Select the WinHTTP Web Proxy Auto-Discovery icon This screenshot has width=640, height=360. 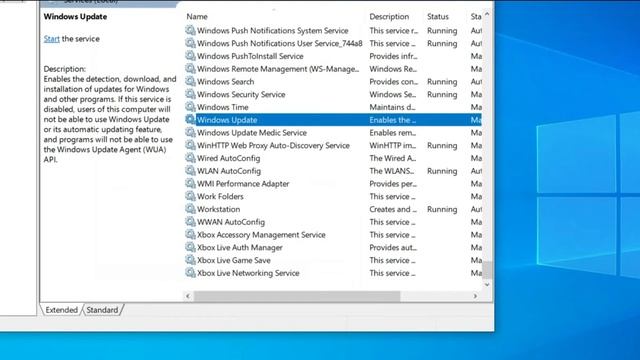click(190, 145)
